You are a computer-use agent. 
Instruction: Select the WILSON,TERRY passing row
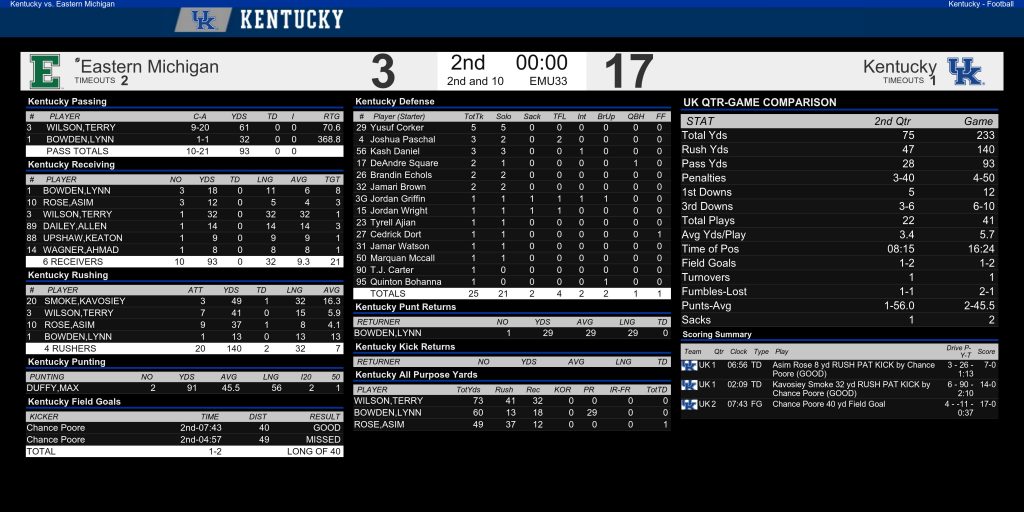184,128
